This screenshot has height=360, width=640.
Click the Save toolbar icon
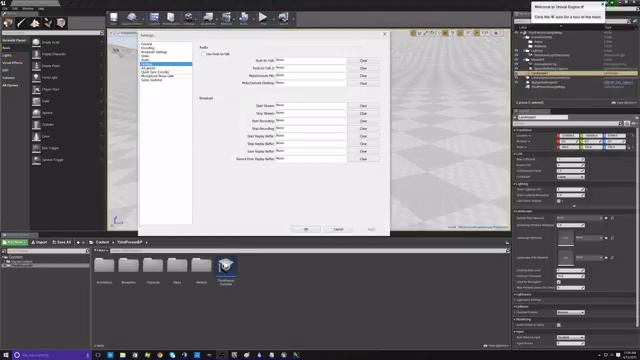113,18
